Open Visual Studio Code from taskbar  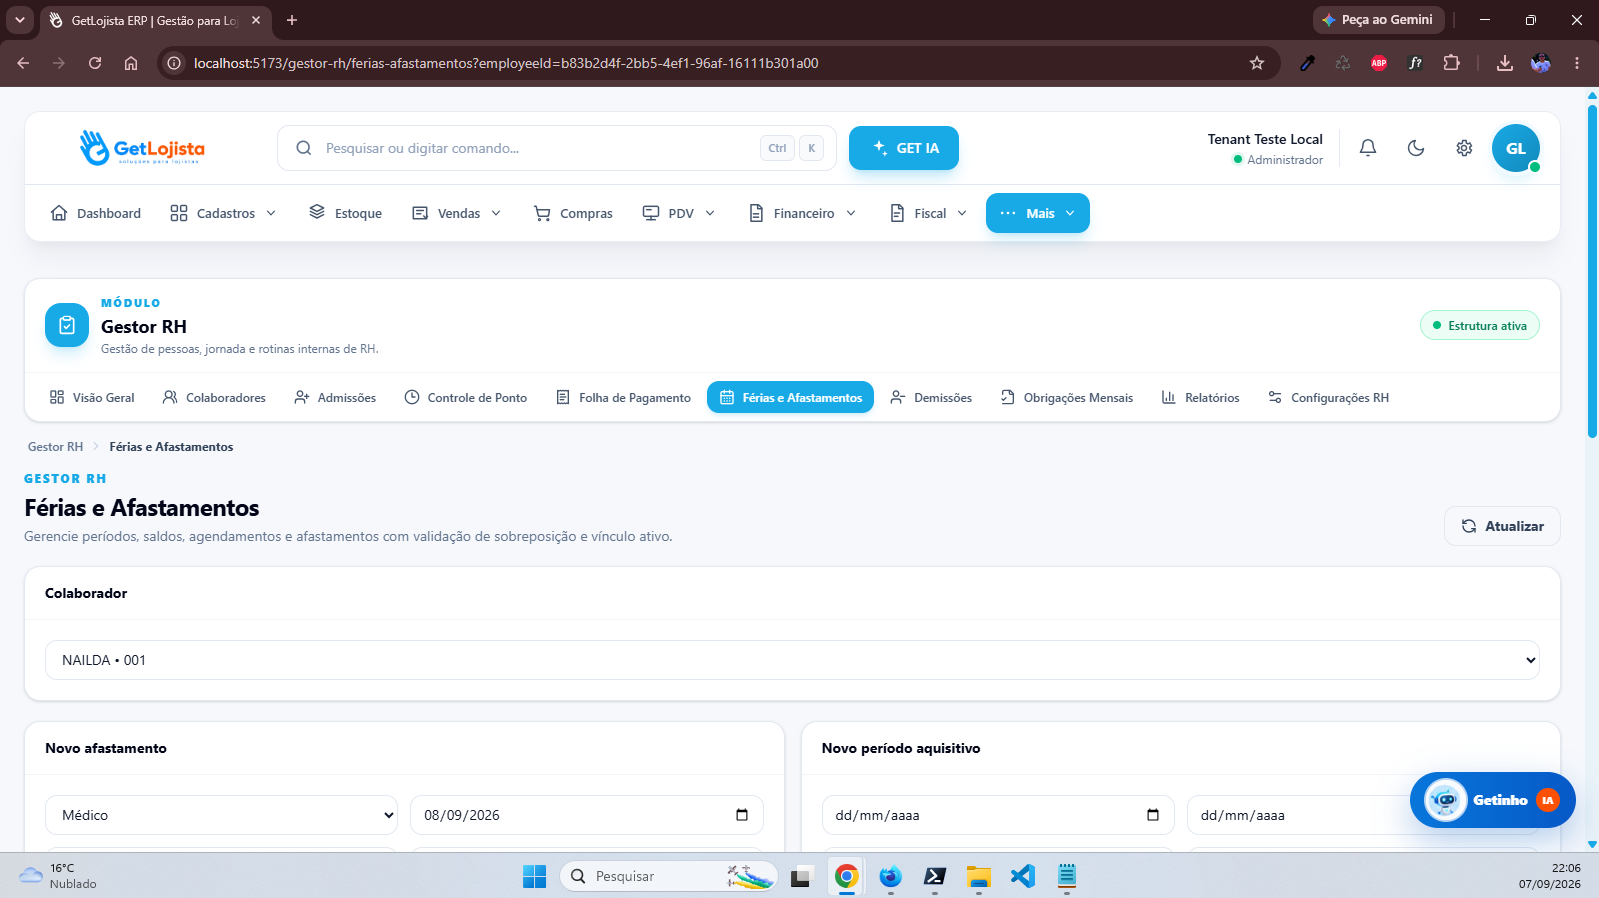click(1022, 876)
